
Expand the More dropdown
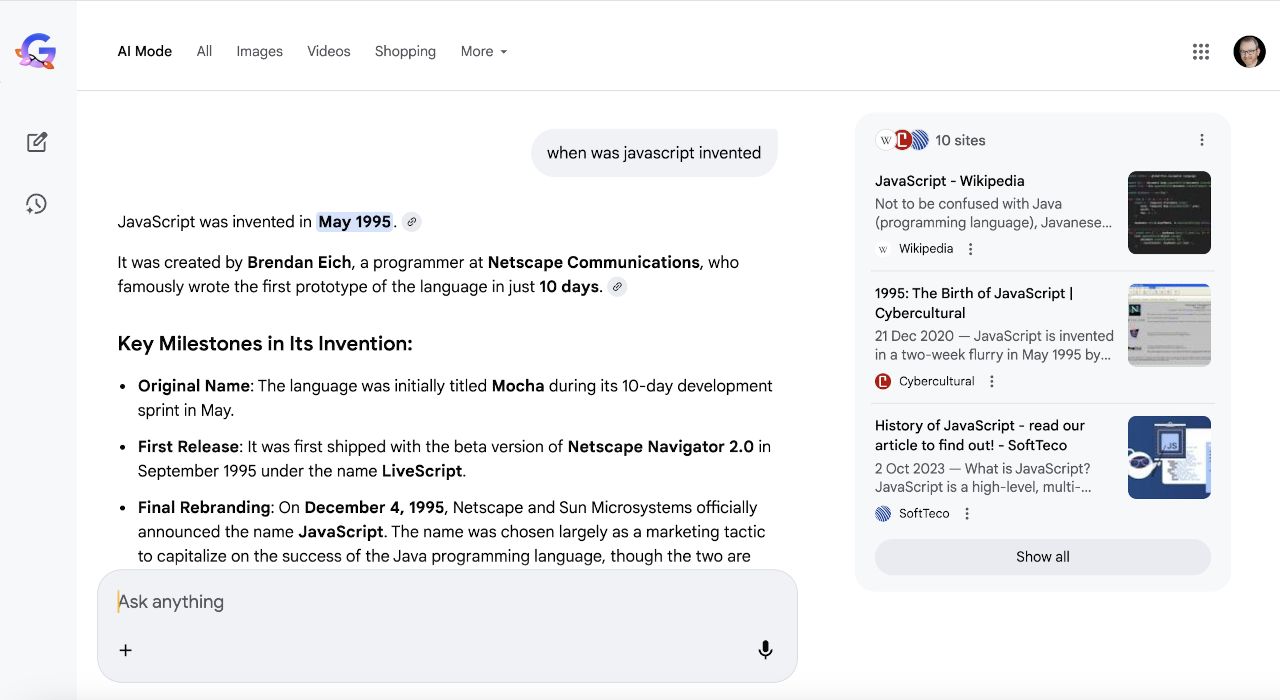[x=484, y=52]
